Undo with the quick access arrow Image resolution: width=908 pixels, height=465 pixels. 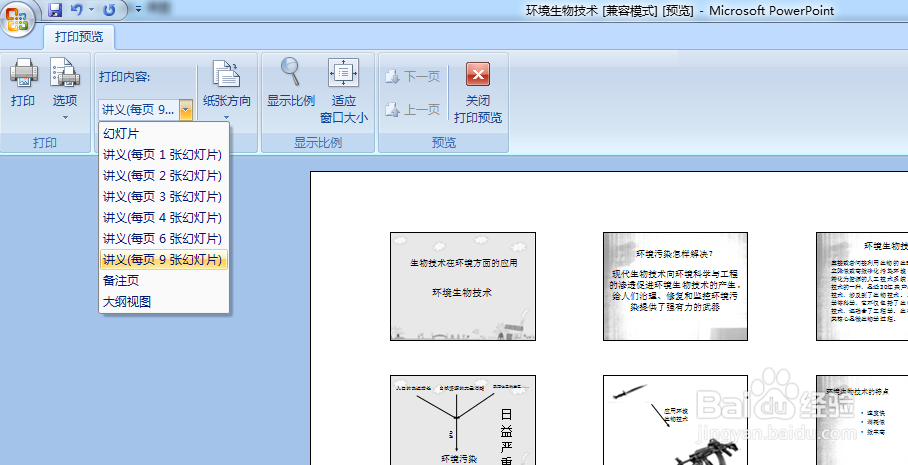(76, 9)
